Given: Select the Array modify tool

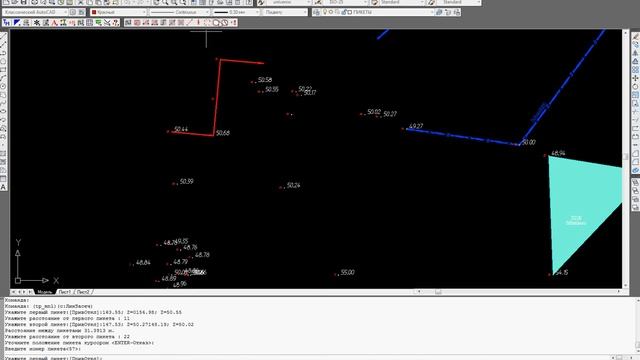Looking at the screenshot, I should tap(636, 70).
